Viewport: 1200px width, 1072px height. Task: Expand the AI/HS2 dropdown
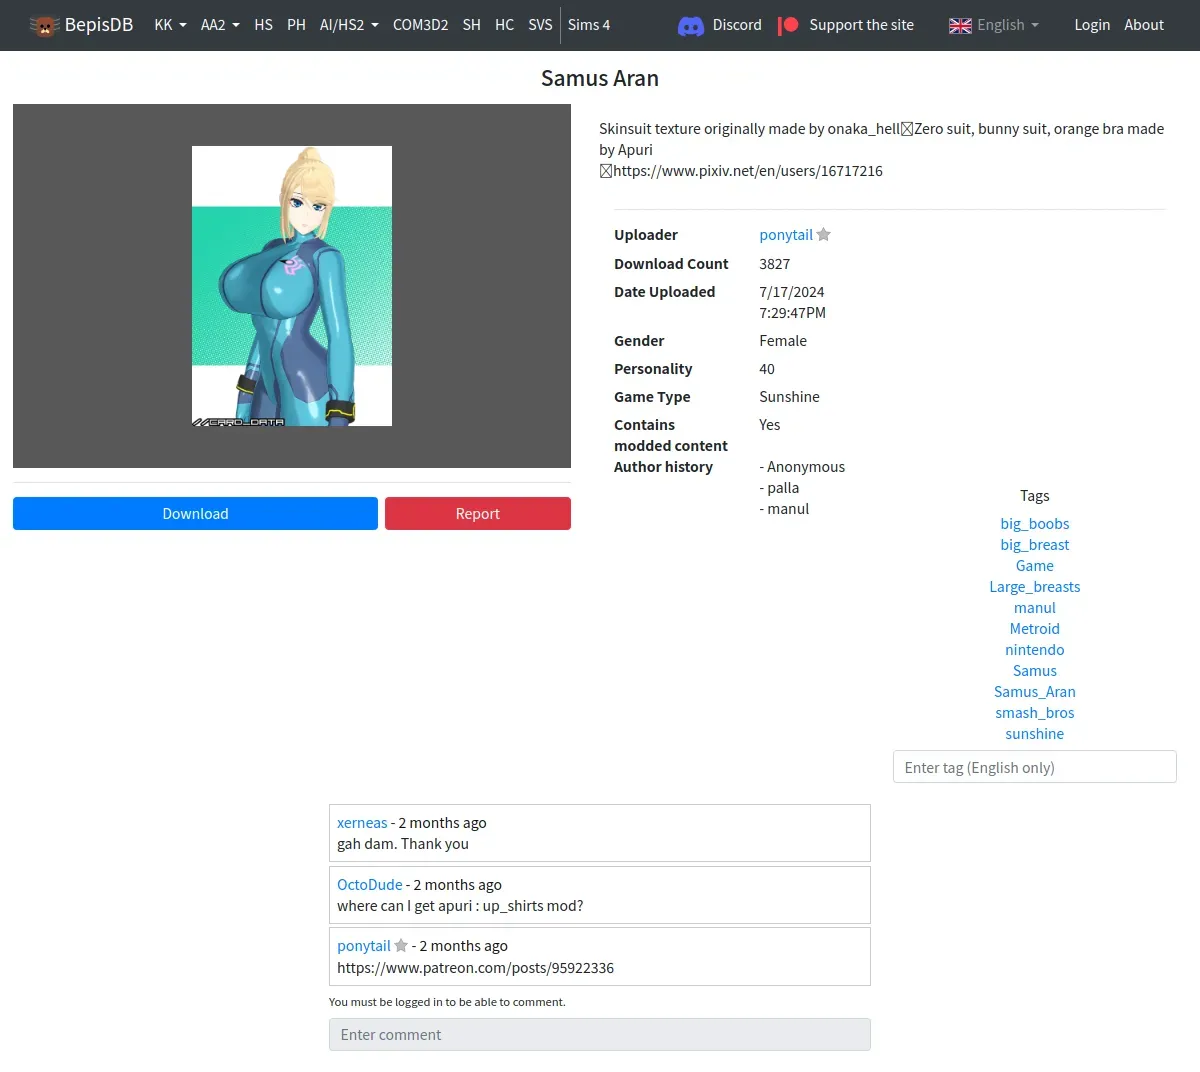(348, 25)
